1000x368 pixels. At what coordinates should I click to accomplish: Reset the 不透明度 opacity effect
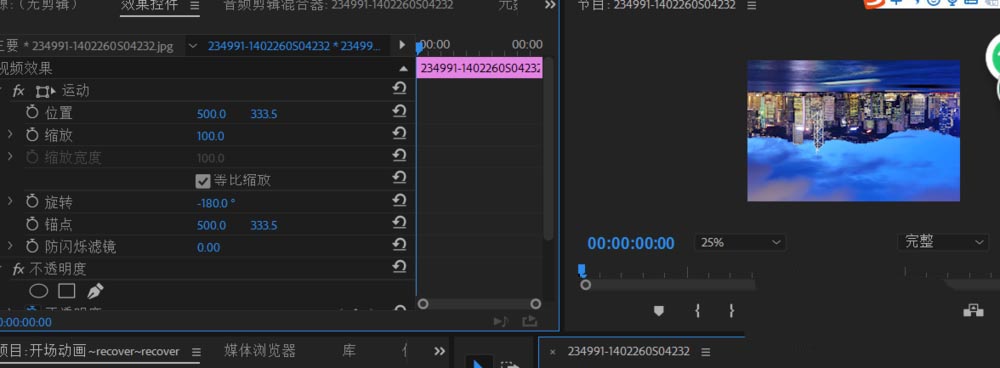(399, 267)
